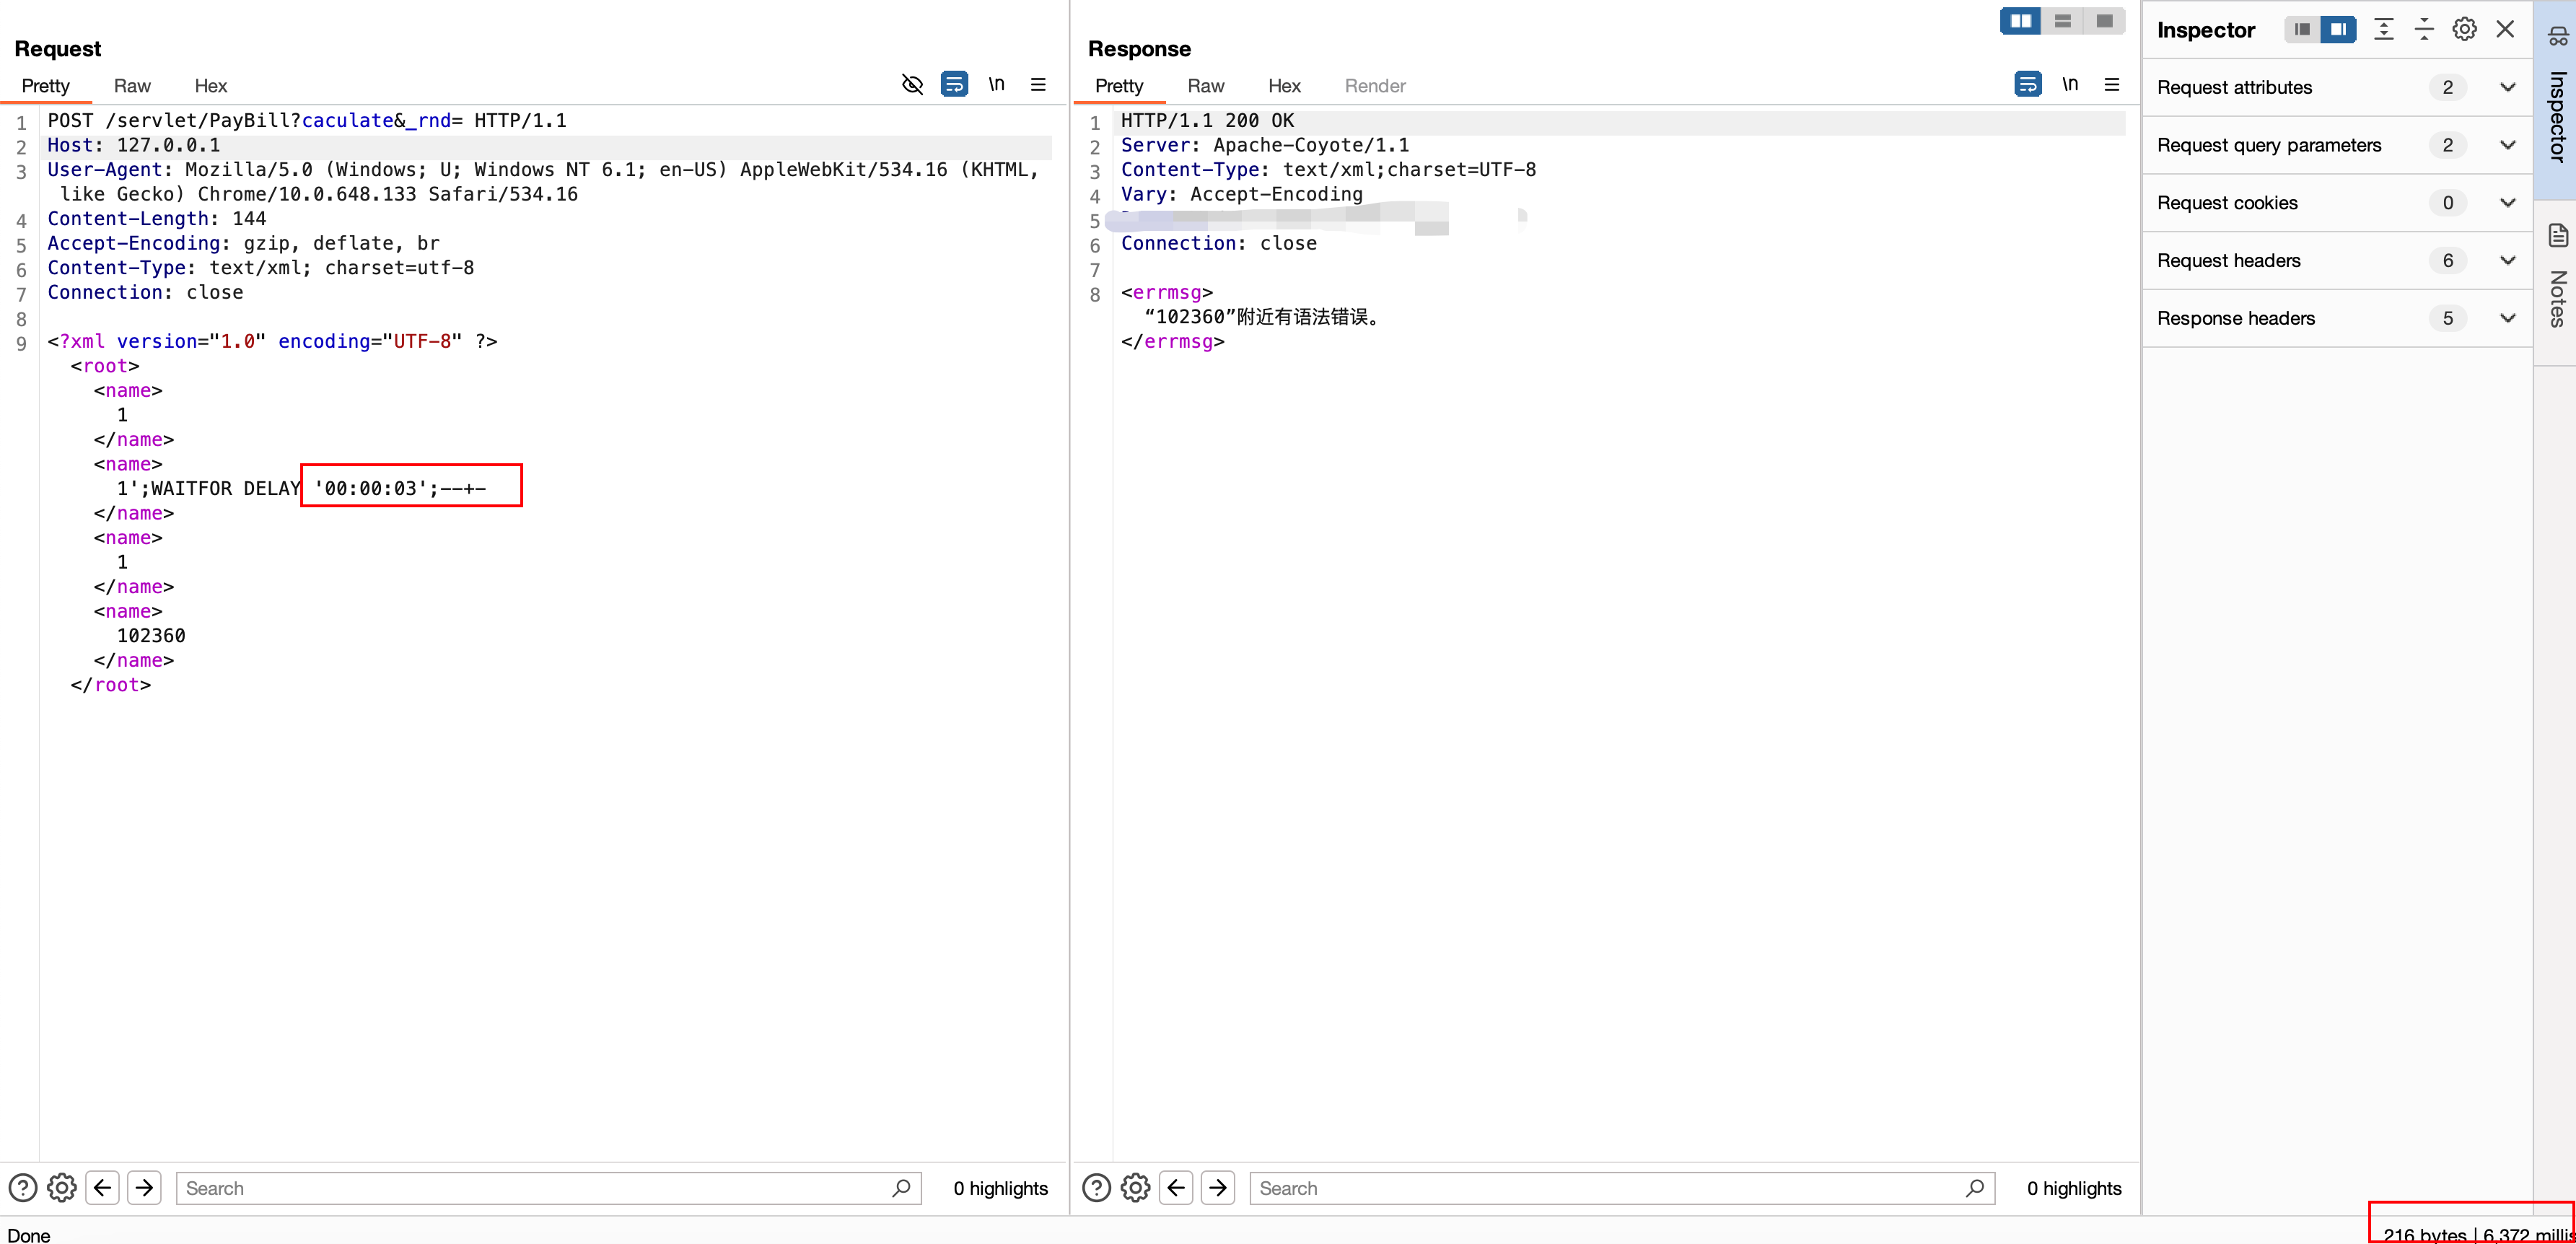Image resolution: width=2576 pixels, height=1244 pixels.
Task: Click the Done status text
Action: point(29,1235)
